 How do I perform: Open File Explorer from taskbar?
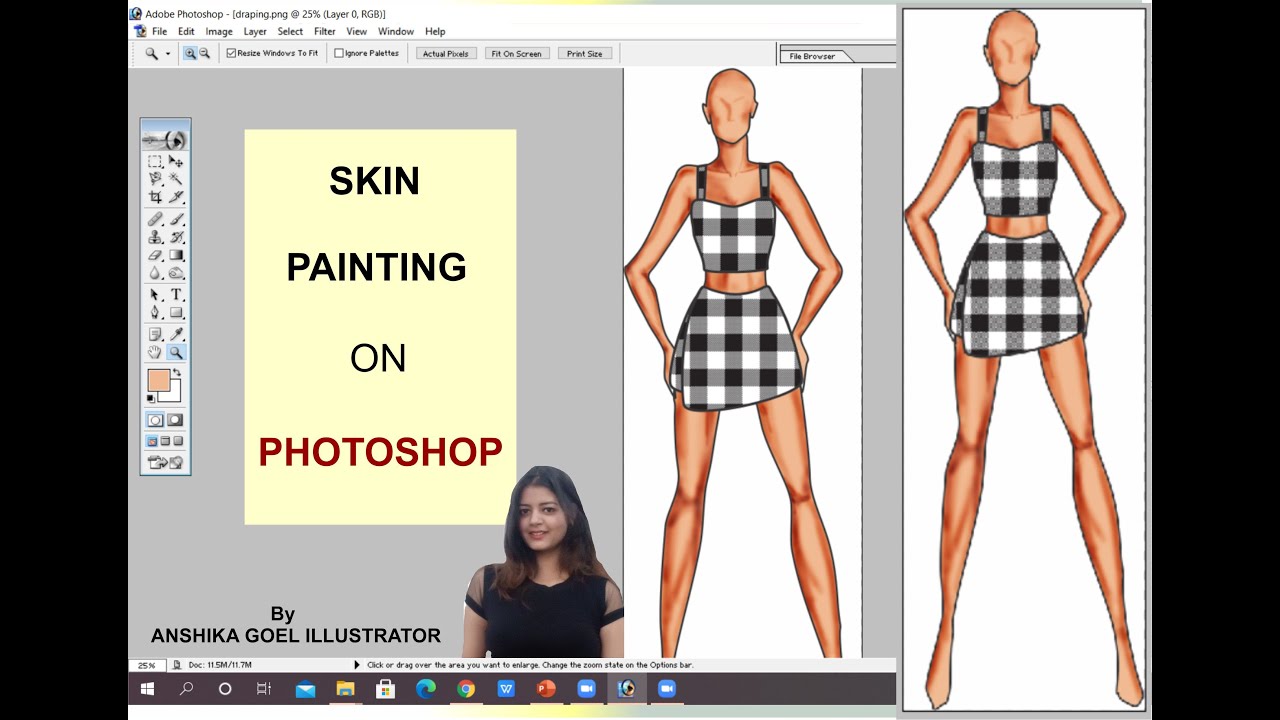(345, 689)
